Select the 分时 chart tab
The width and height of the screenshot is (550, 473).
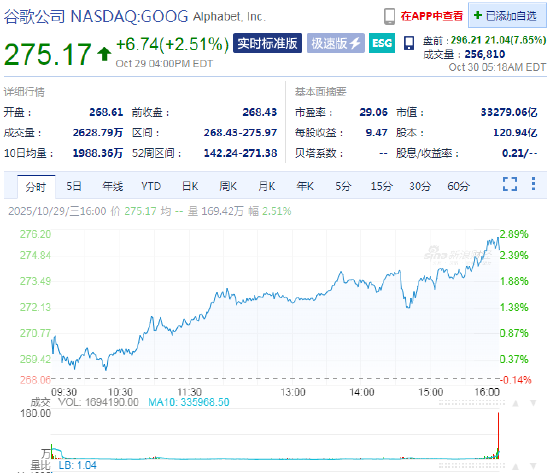(x=36, y=186)
